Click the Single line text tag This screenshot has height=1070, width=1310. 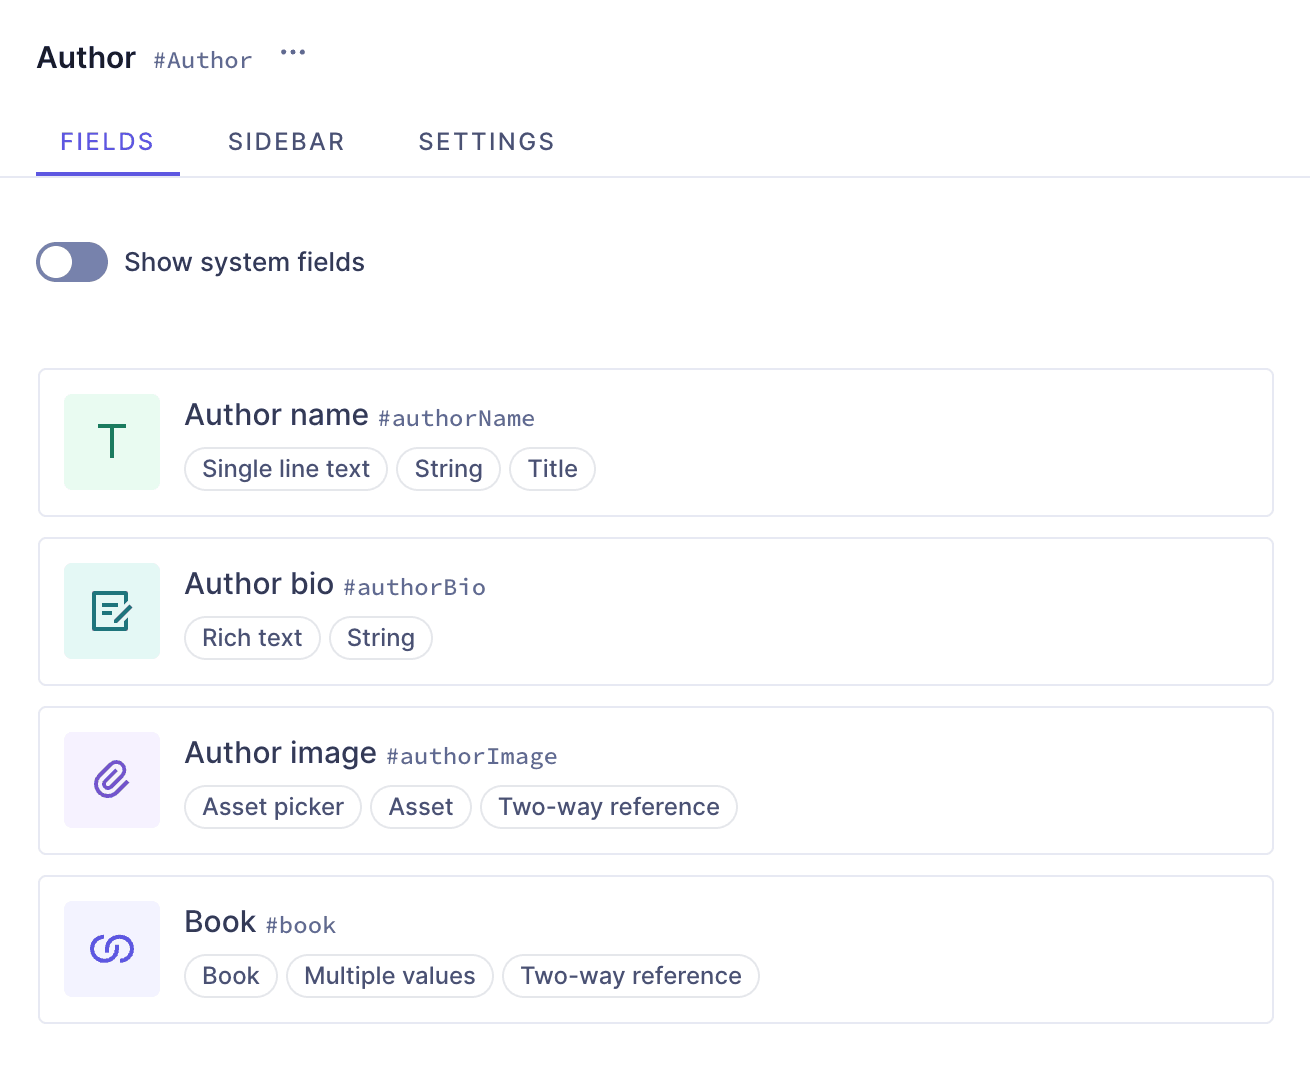pos(286,469)
